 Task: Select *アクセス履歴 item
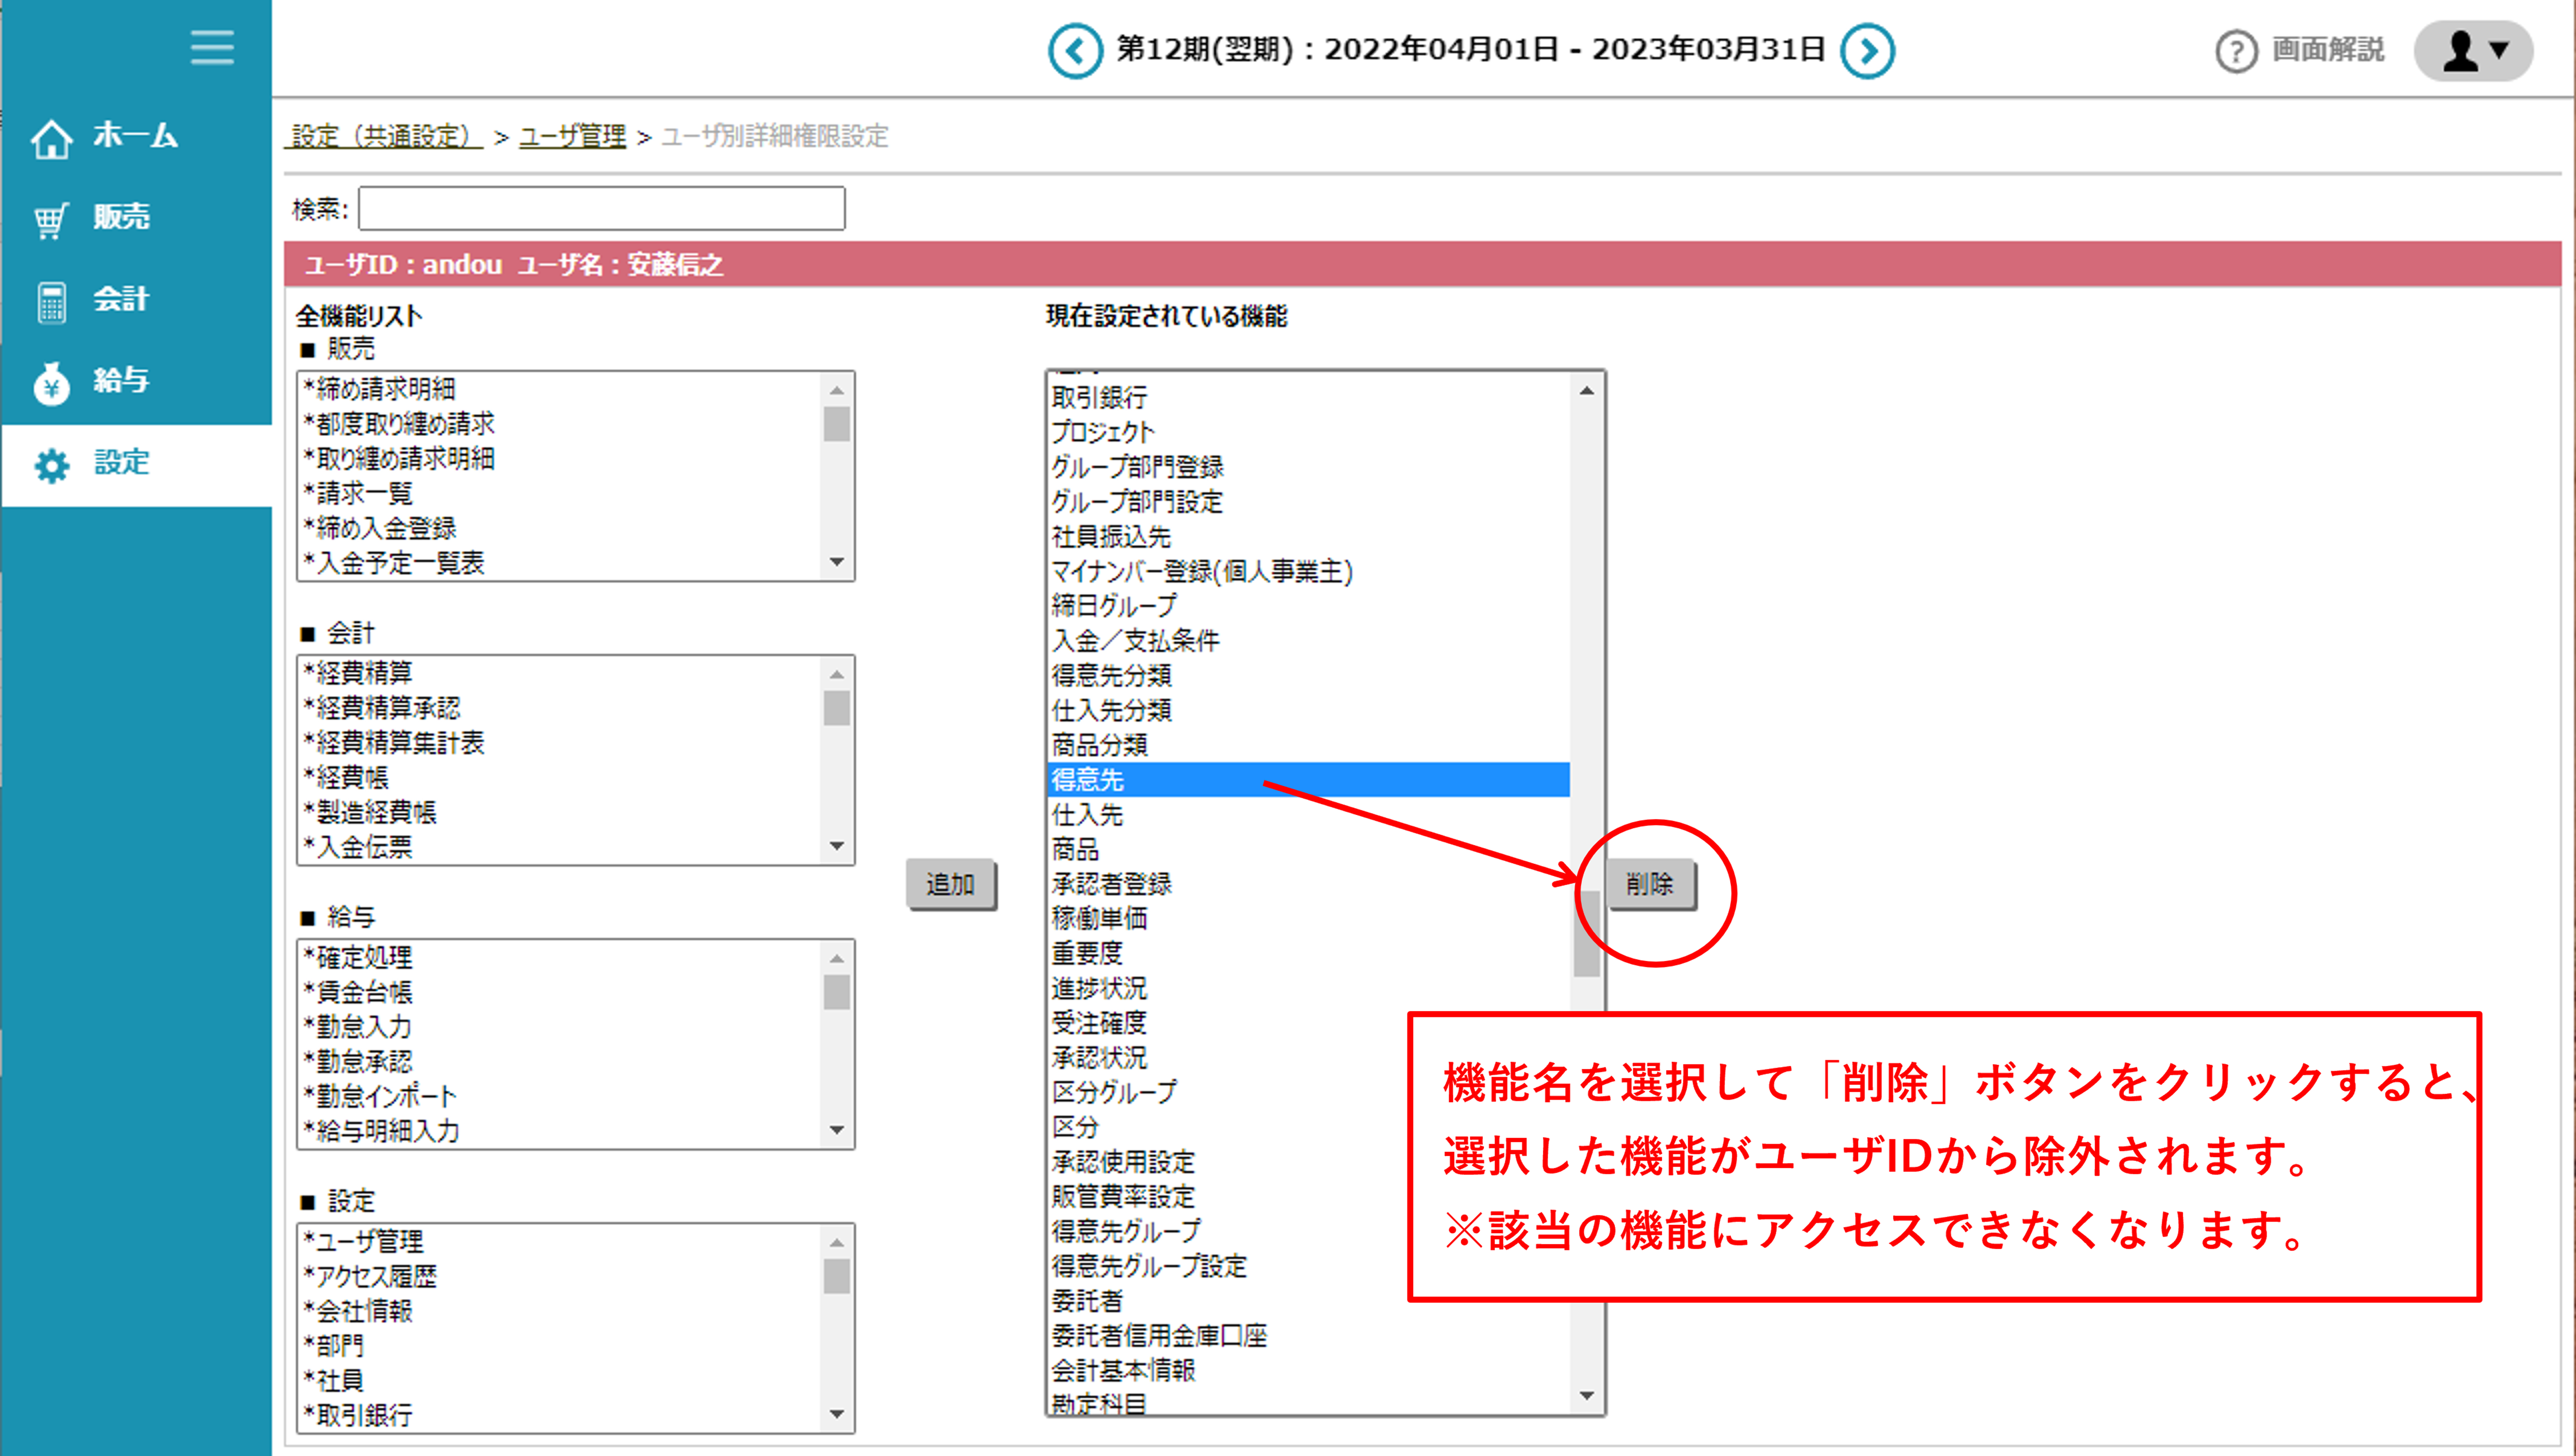(x=560, y=1276)
